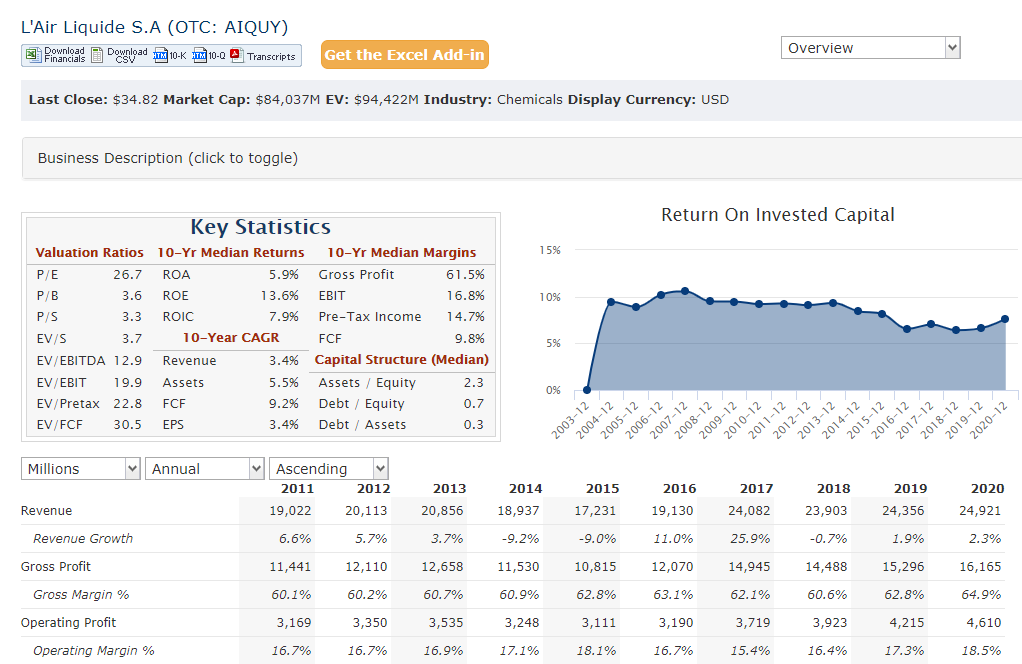The width and height of the screenshot is (1022, 664).
Task: Click the 2015 gross margin value 62.8%
Action: coord(596,595)
